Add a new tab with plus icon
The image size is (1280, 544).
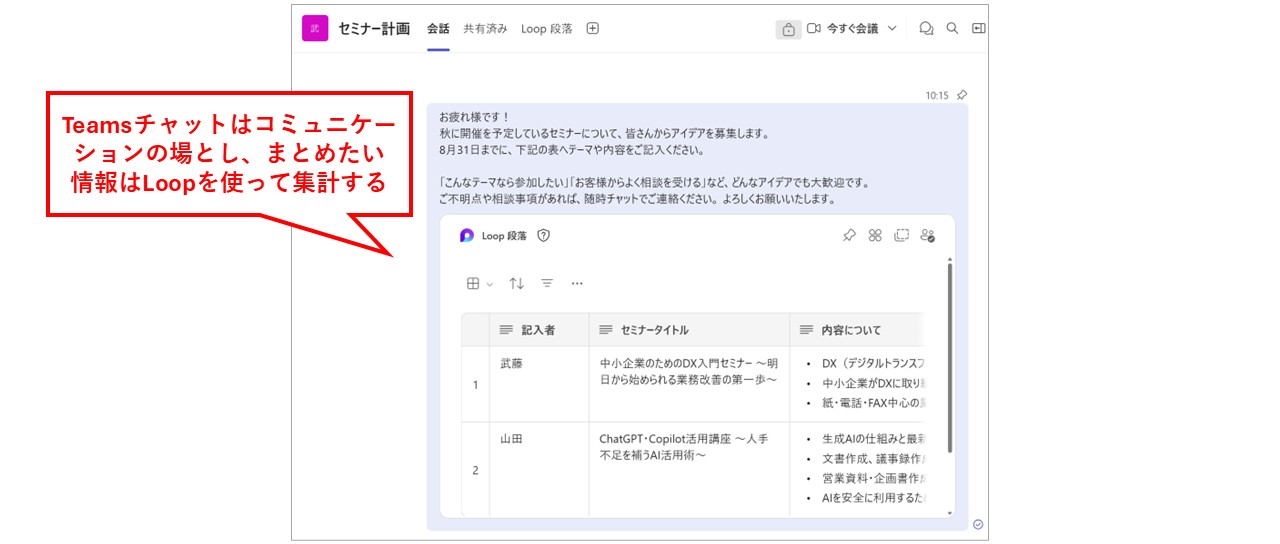[592, 29]
